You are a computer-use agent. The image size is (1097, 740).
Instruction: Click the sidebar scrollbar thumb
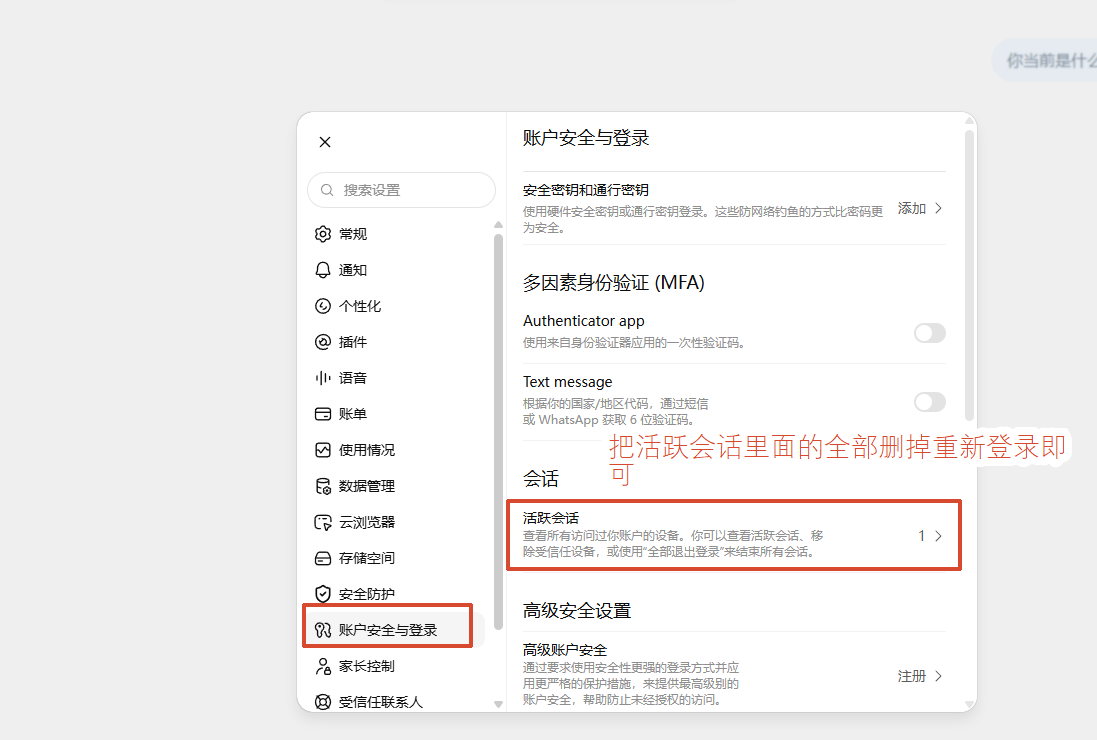[x=498, y=432]
